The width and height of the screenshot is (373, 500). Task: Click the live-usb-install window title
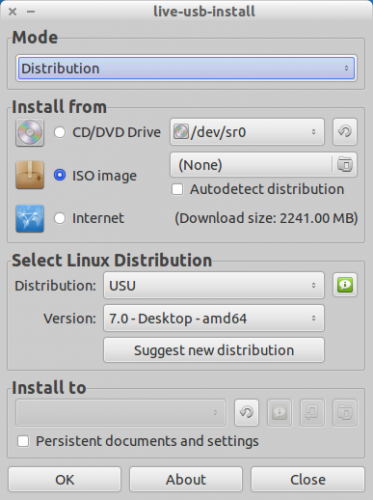click(x=204, y=11)
